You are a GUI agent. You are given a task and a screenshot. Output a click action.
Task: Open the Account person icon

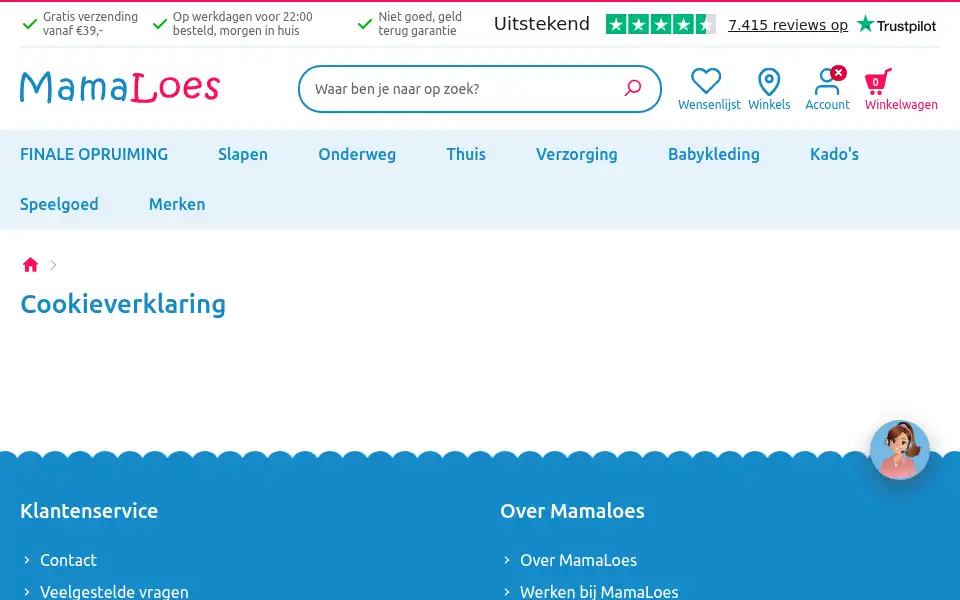(x=827, y=81)
